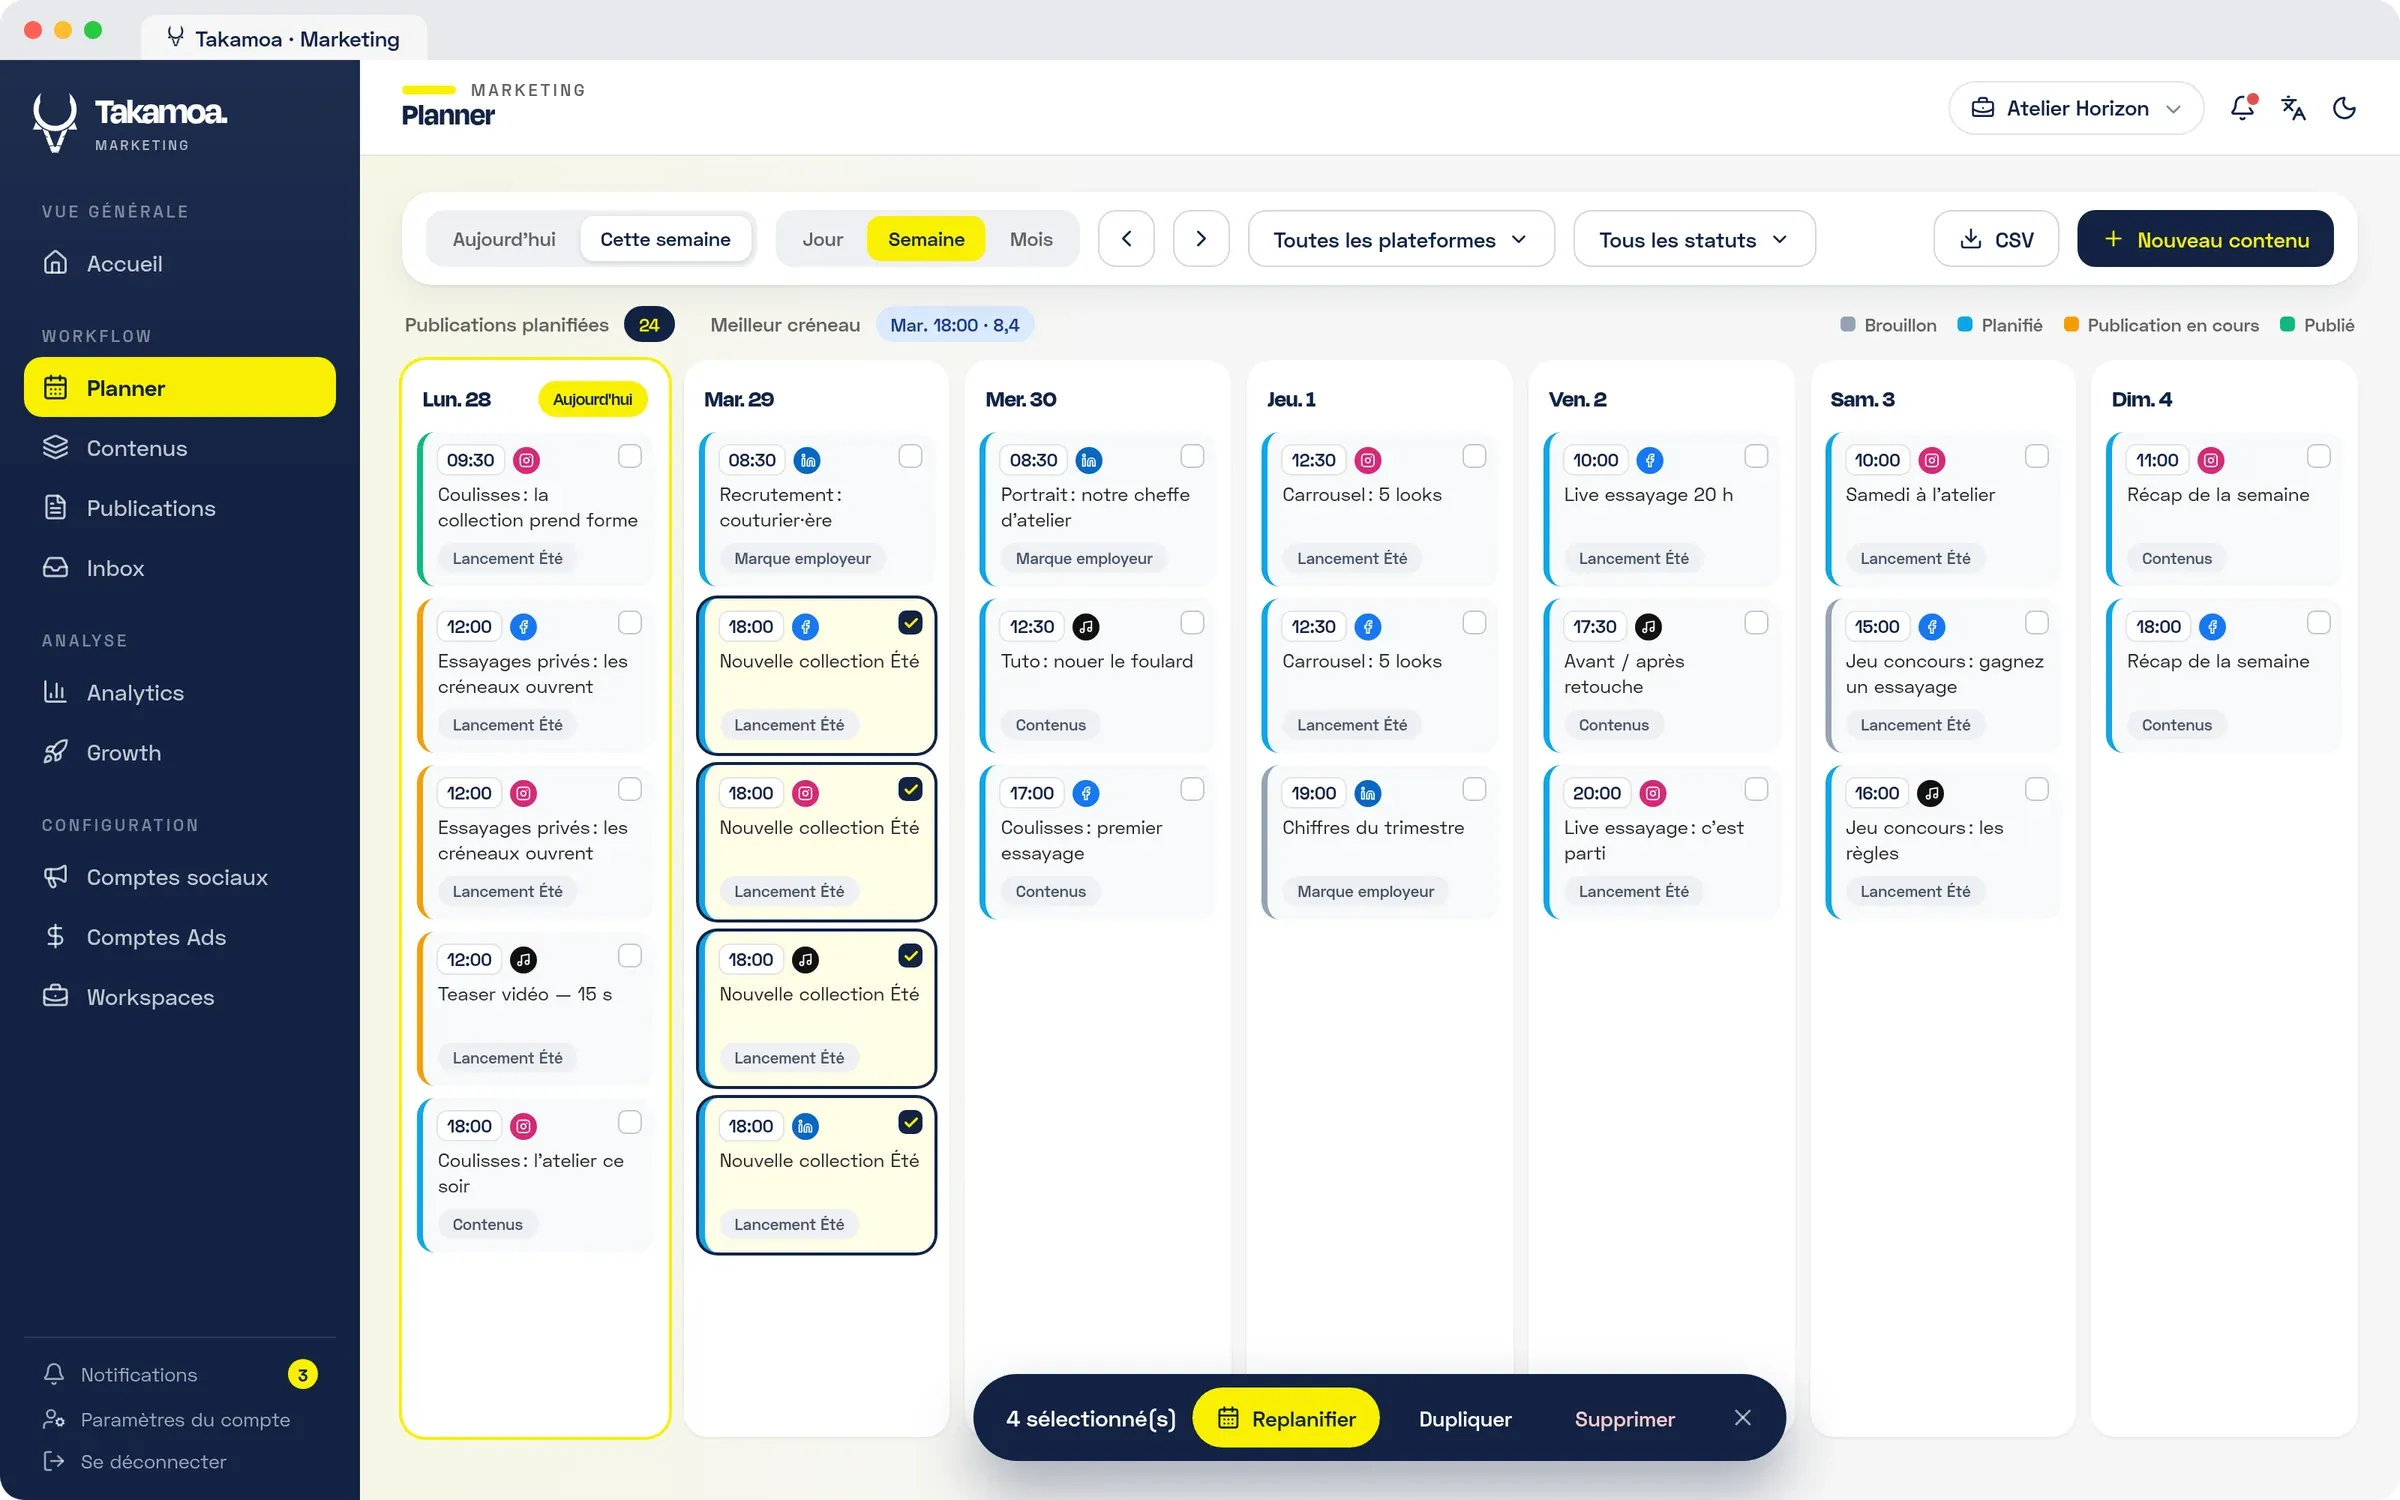The width and height of the screenshot is (2400, 1500).
Task: Open Inbox in the sidebar
Action: pyautogui.click(x=180, y=568)
